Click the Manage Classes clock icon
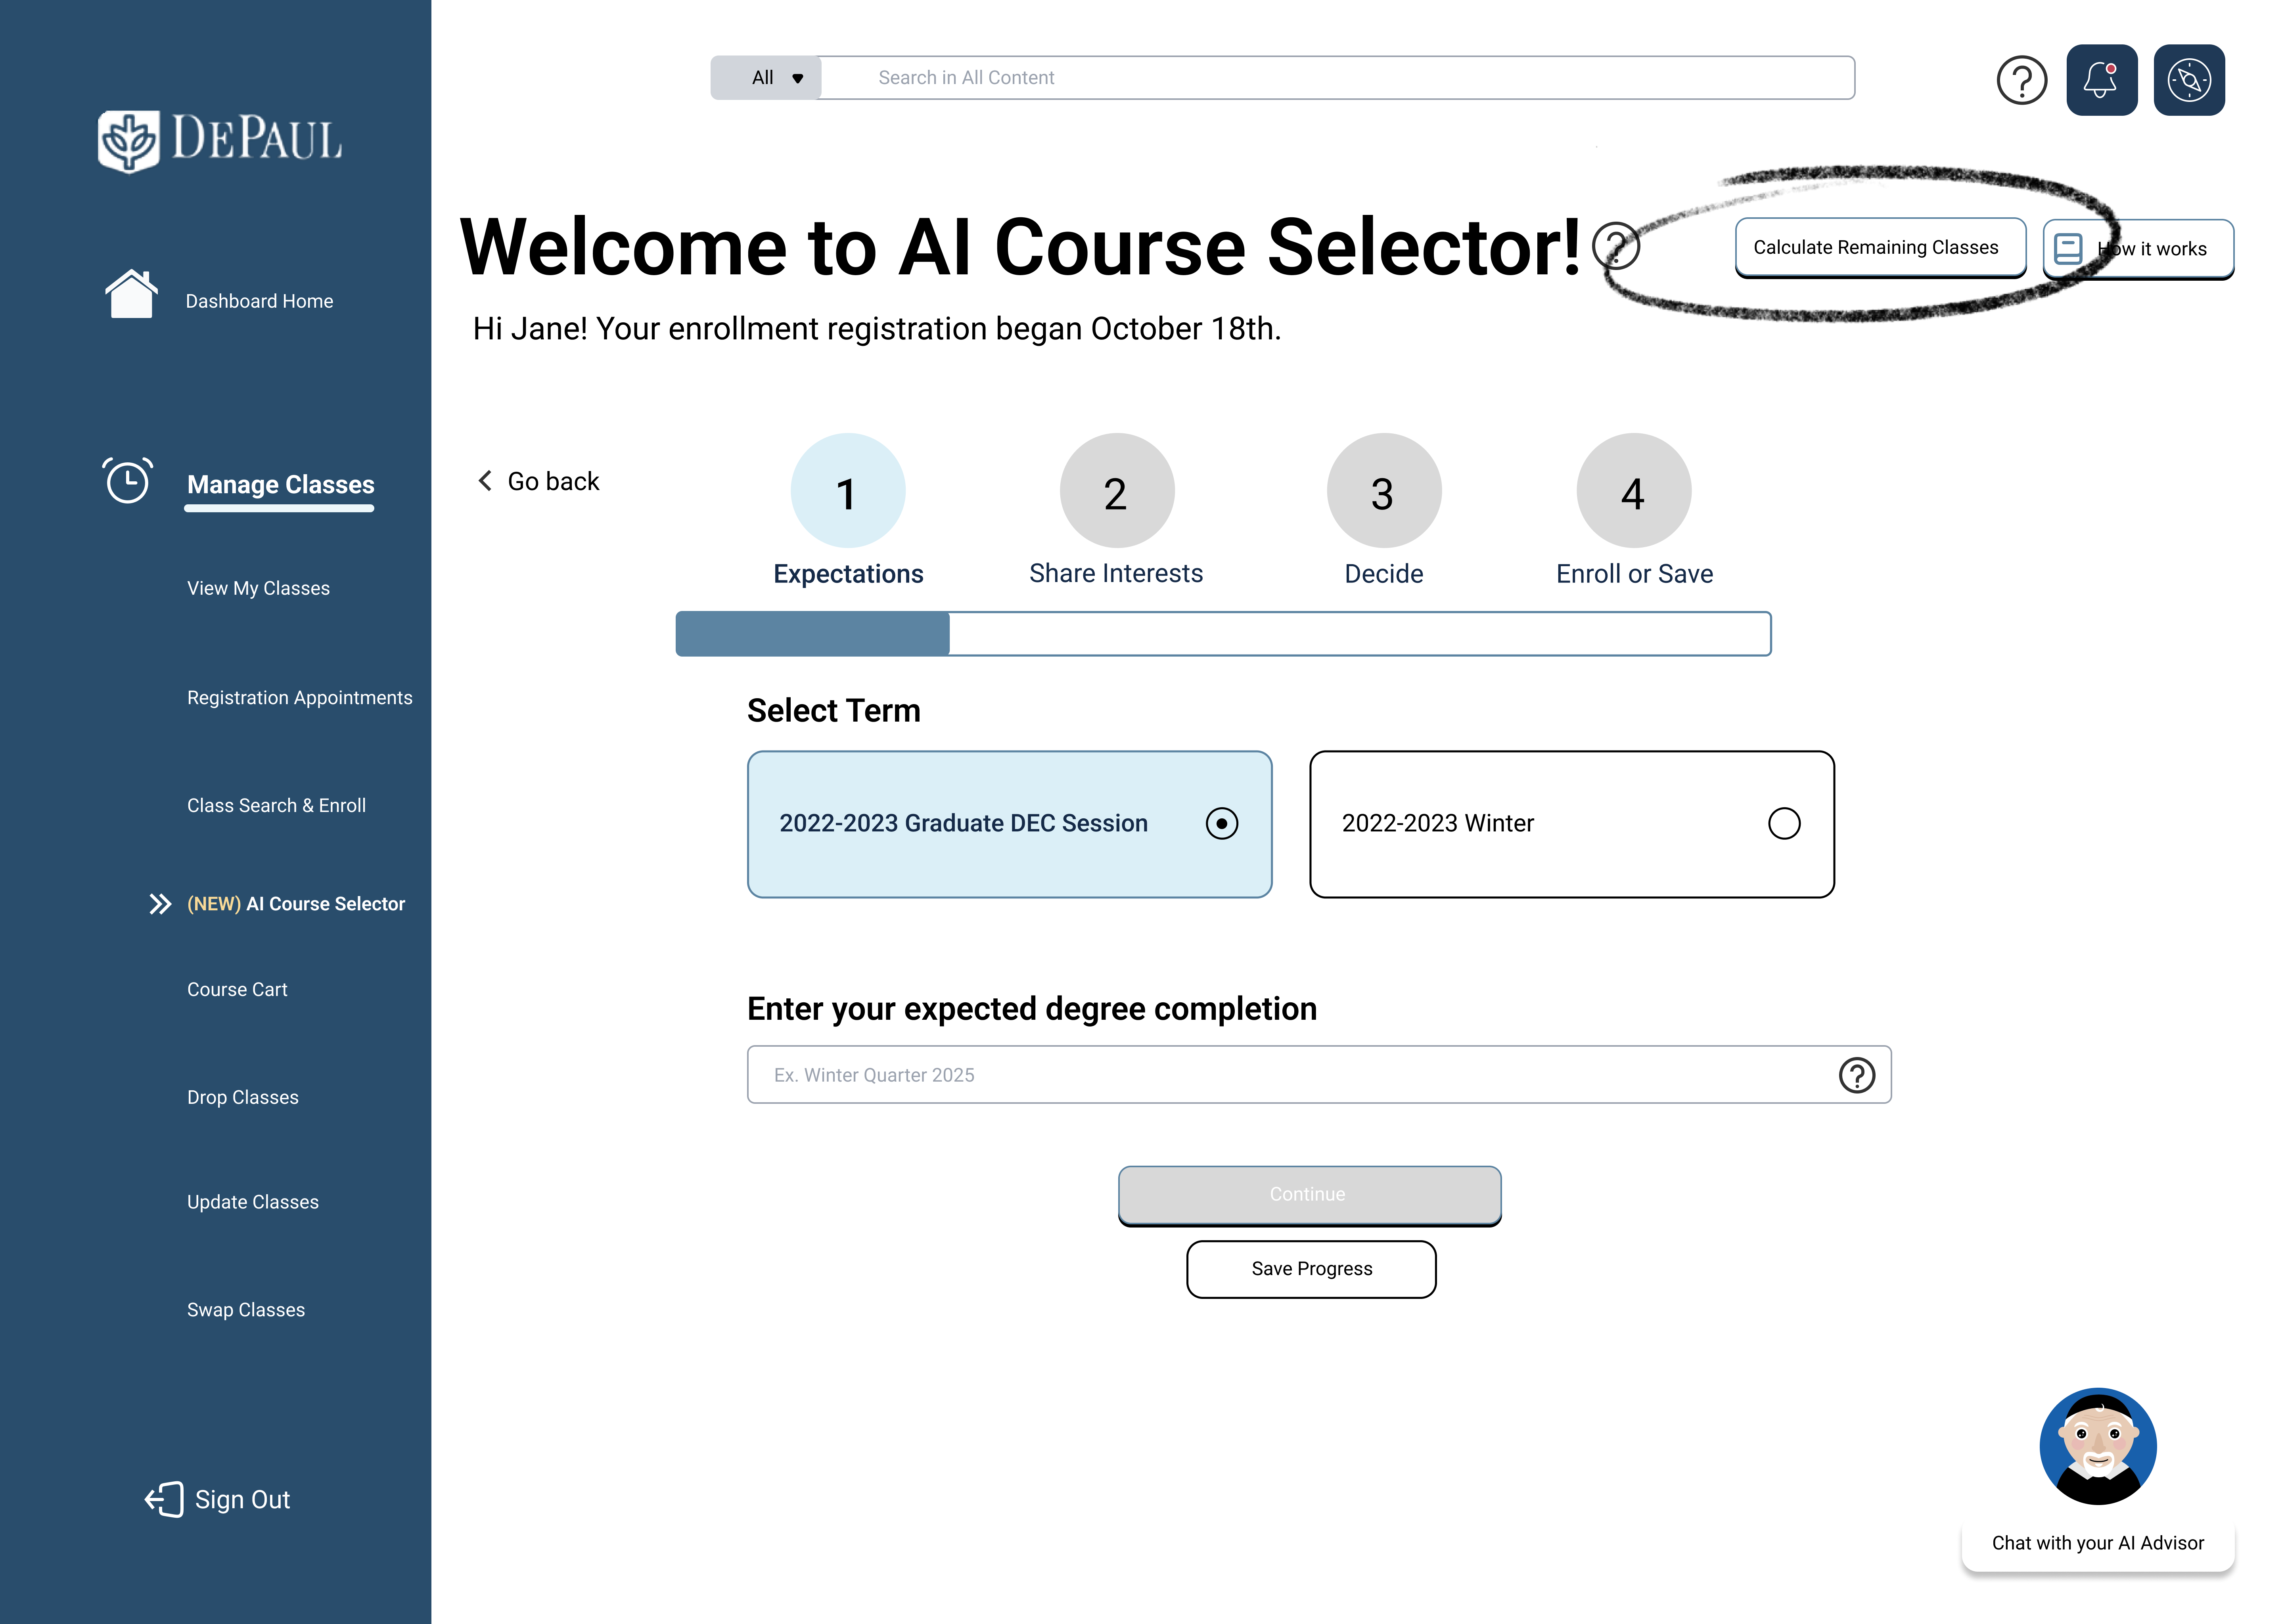 pos(128,480)
